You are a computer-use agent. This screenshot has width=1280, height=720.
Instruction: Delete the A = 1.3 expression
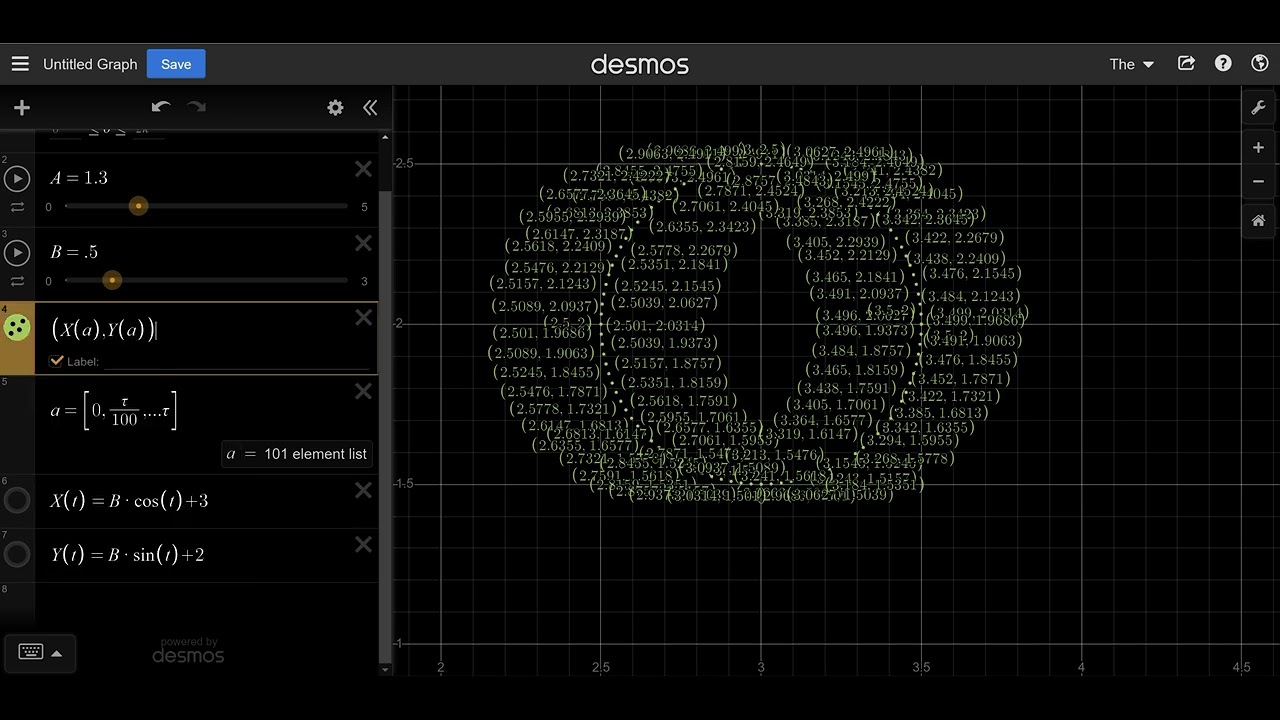click(364, 169)
